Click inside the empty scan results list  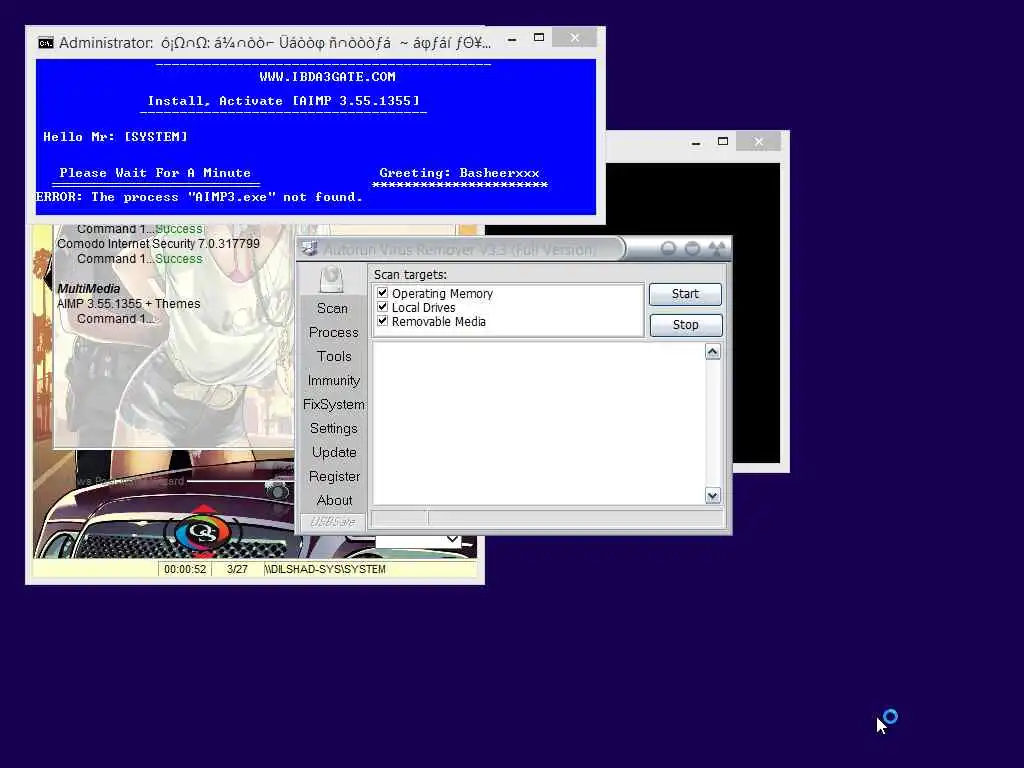[538, 423]
